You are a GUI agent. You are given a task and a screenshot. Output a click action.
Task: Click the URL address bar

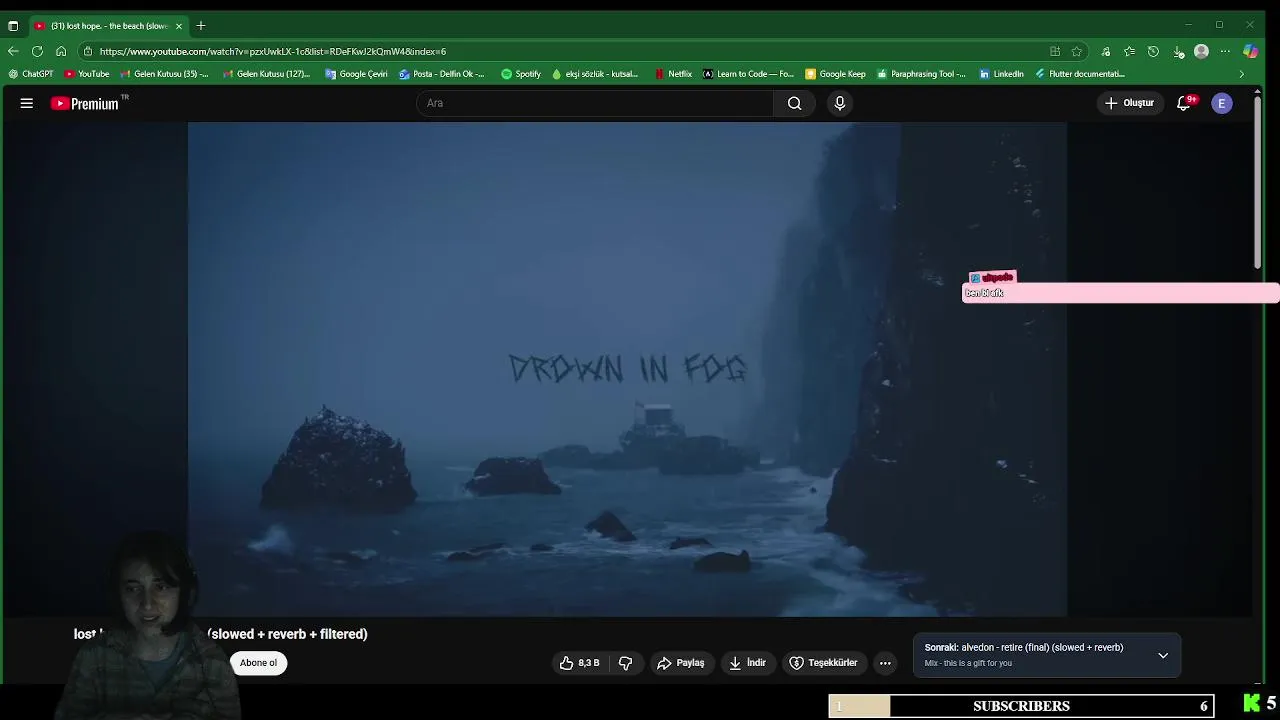click(x=560, y=51)
